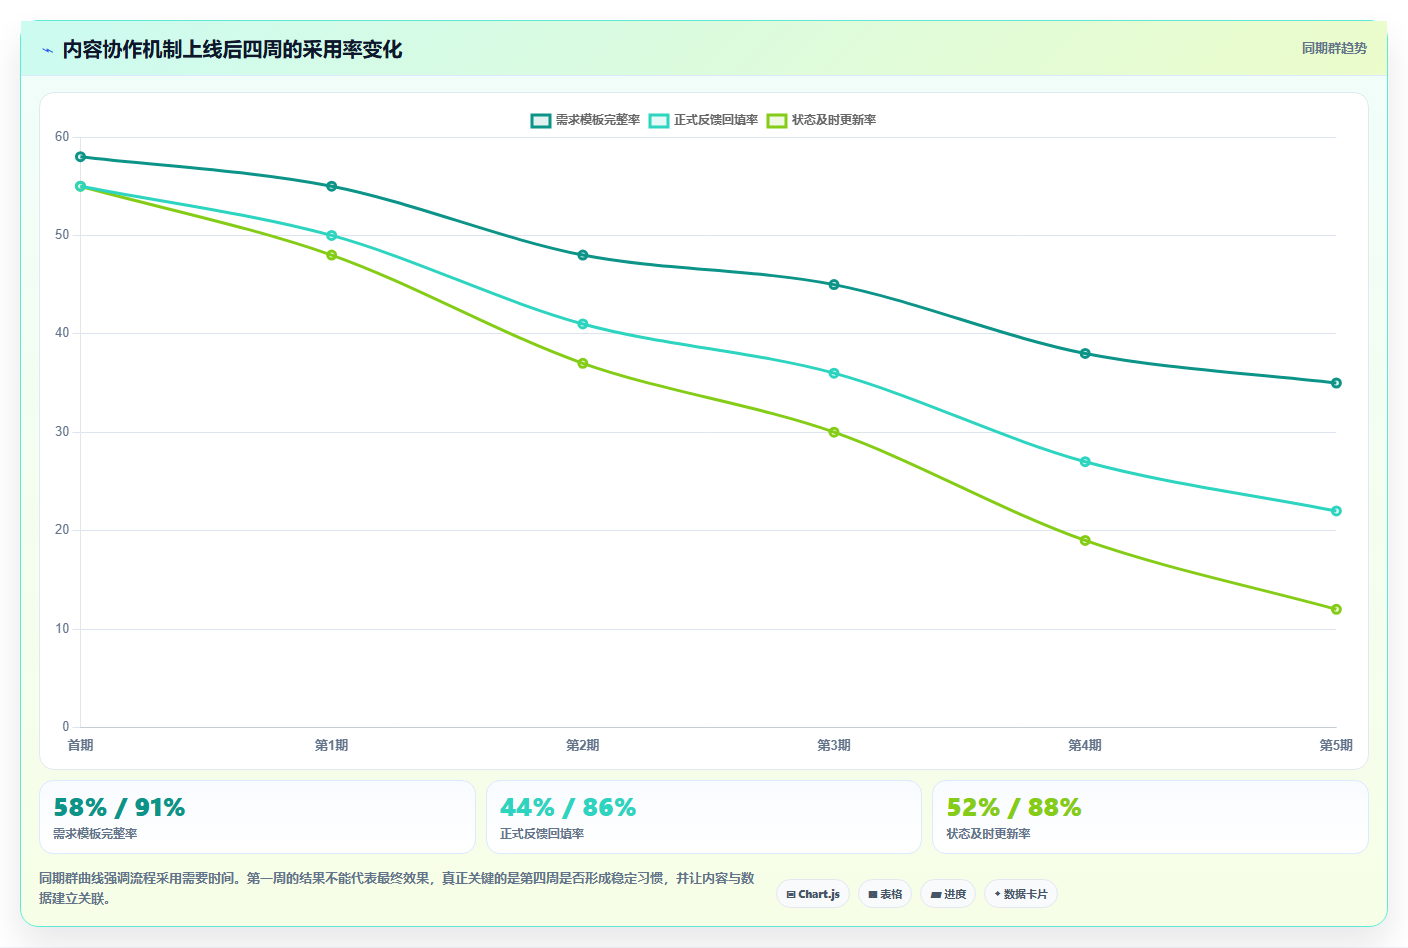Click the 同期群趋势 label in header
Image resolution: width=1408 pixels, height=948 pixels.
pyautogui.click(x=1334, y=48)
